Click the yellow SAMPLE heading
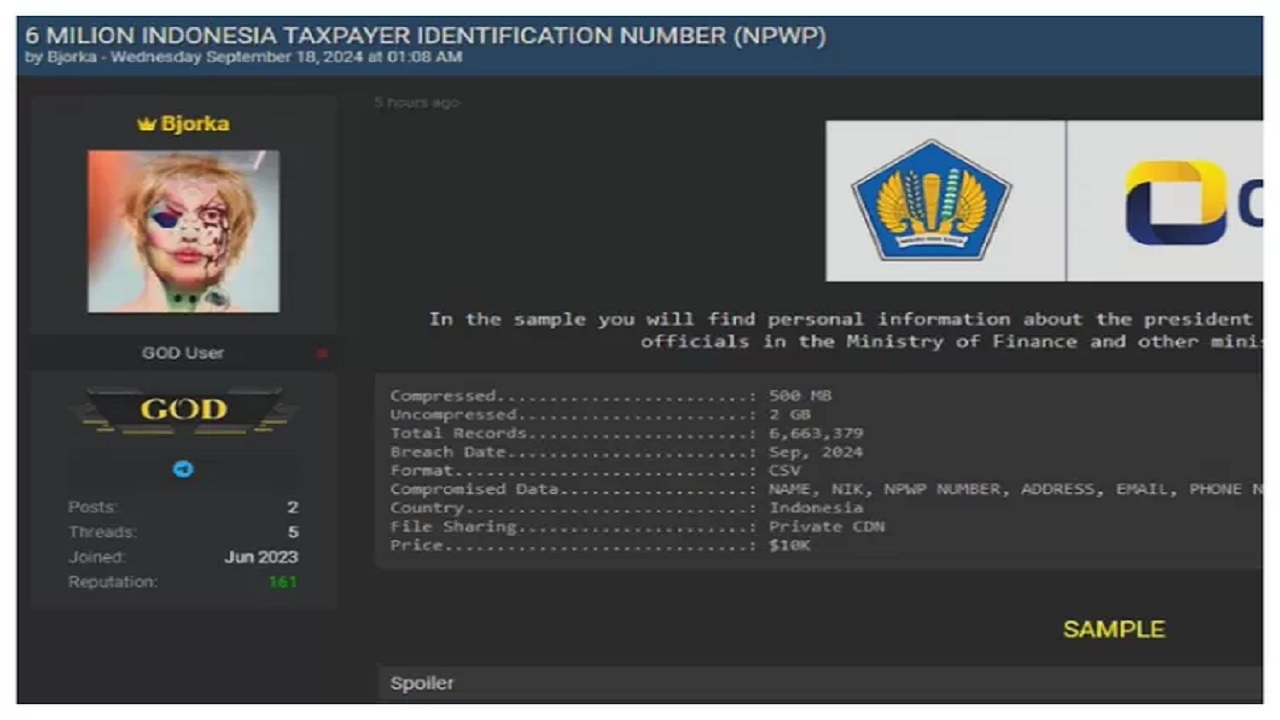 click(1113, 629)
